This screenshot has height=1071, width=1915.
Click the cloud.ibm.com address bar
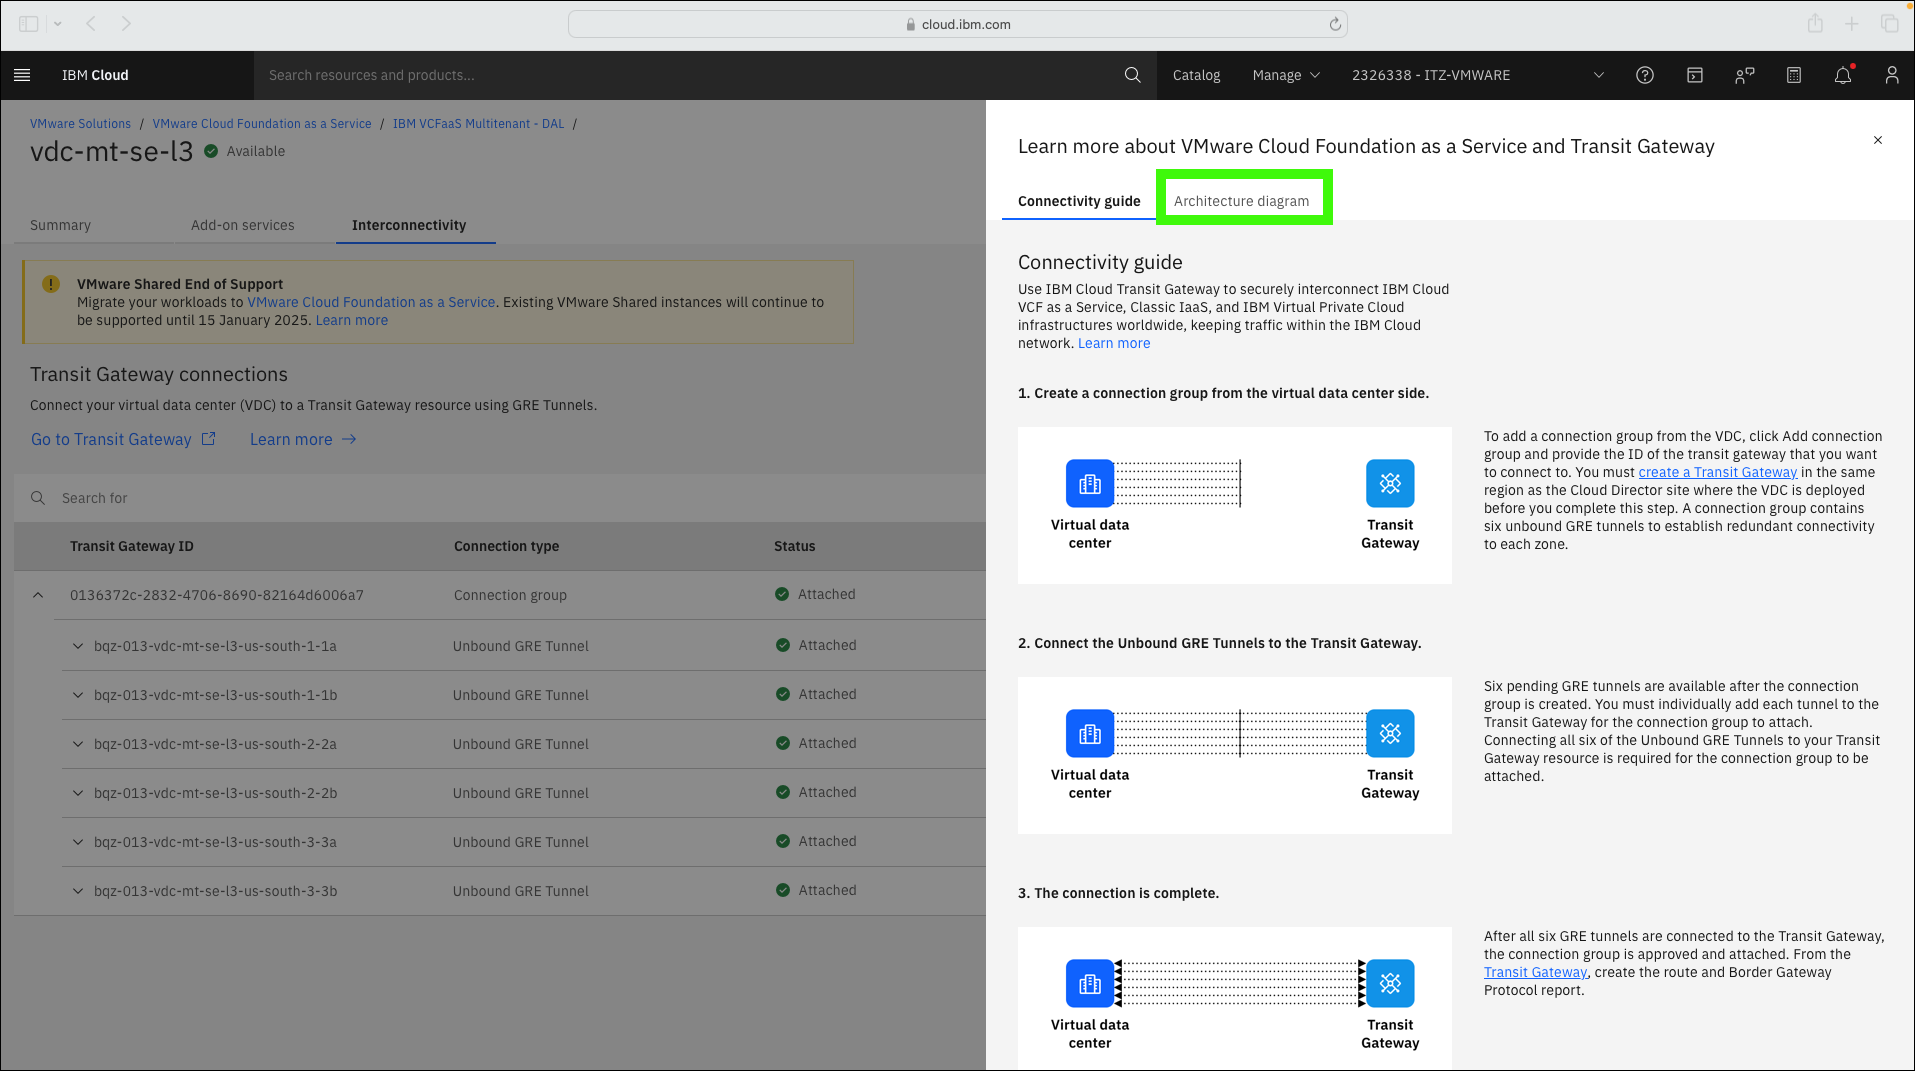(x=957, y=24)
